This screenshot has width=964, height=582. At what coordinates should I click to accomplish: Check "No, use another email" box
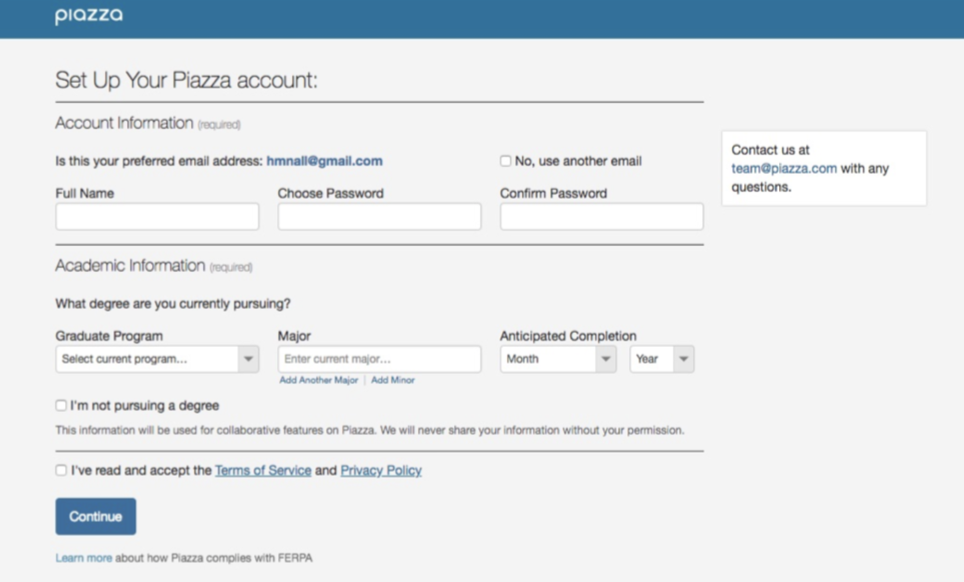click(506, 161)
